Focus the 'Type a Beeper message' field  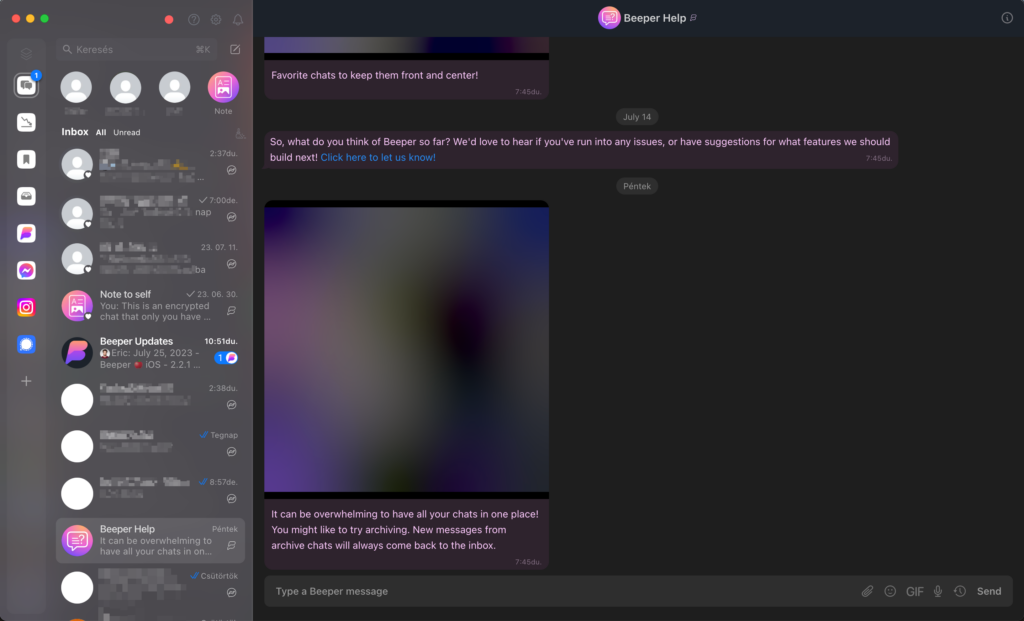pyautogui.click(x=565, y=592)
